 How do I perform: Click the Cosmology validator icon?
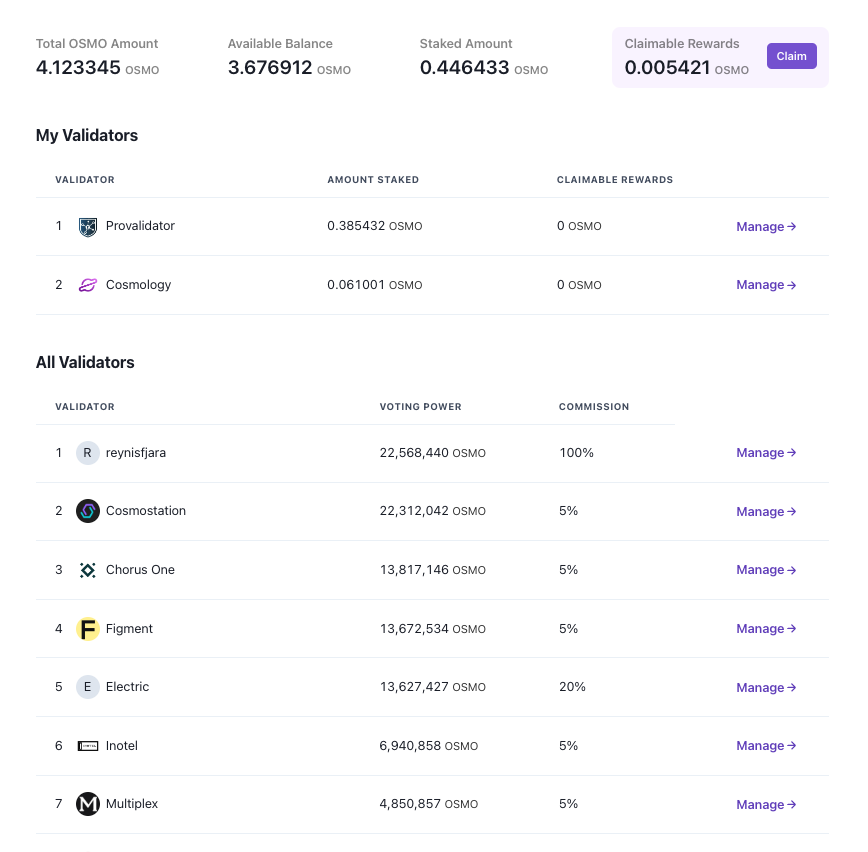[88, 285]
